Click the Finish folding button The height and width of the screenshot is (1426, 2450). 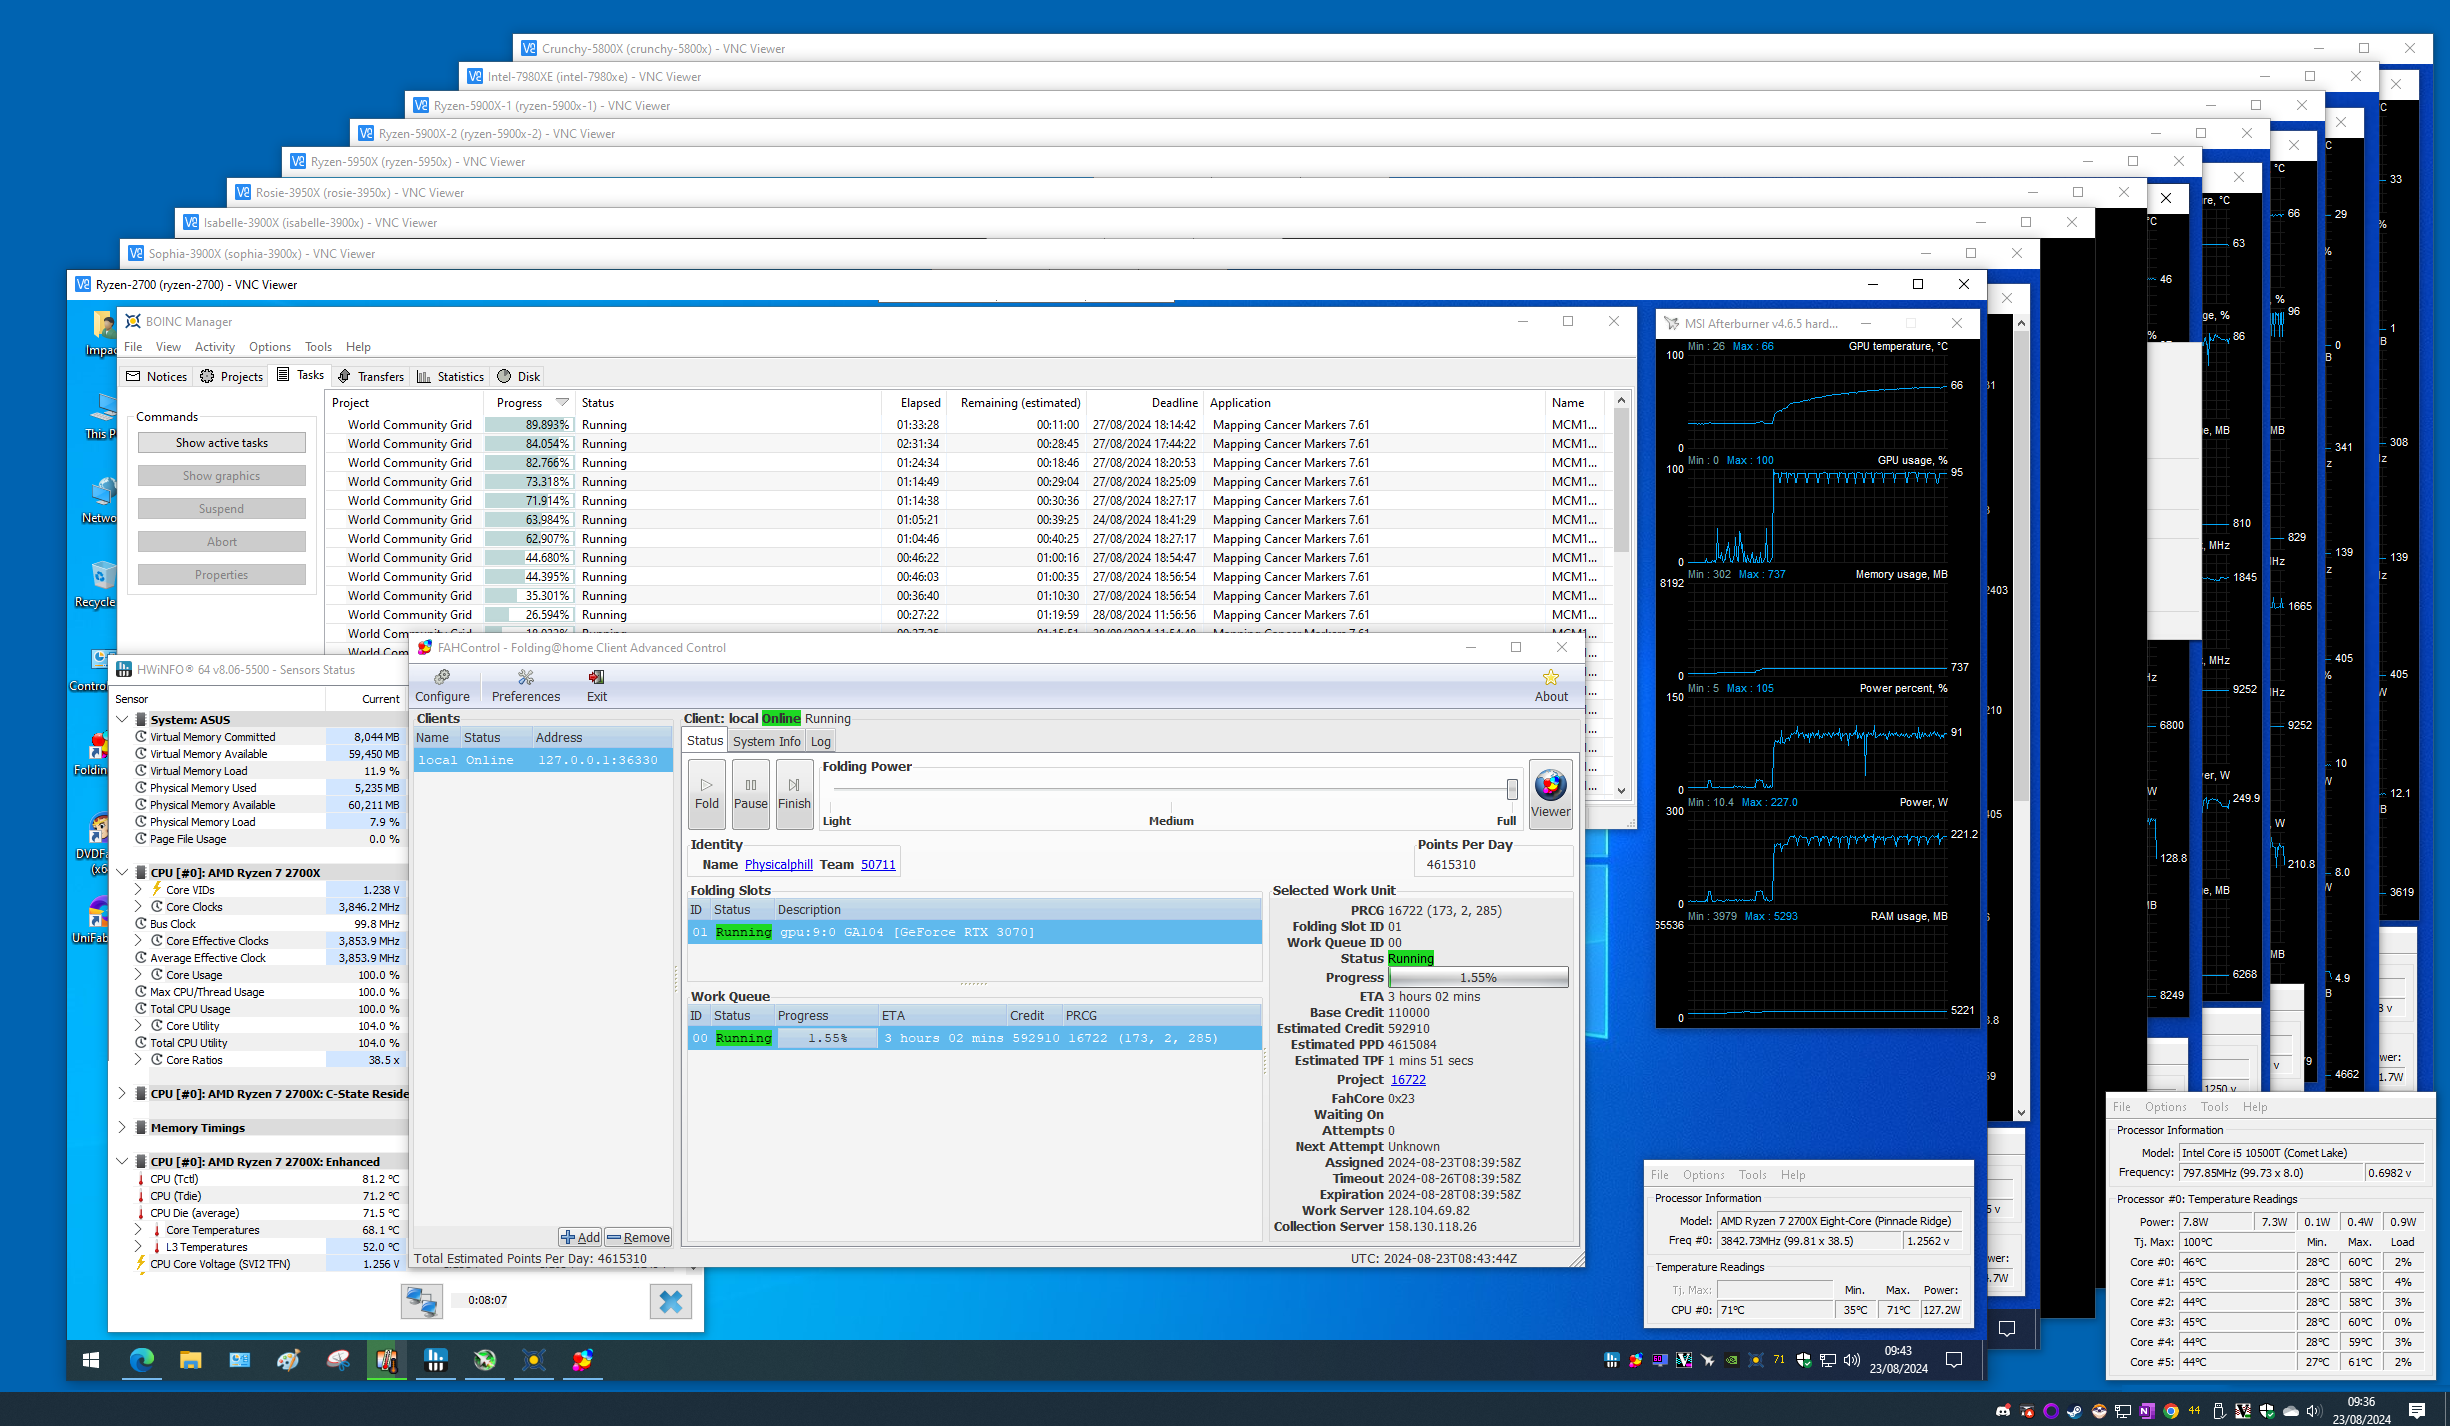794,794
